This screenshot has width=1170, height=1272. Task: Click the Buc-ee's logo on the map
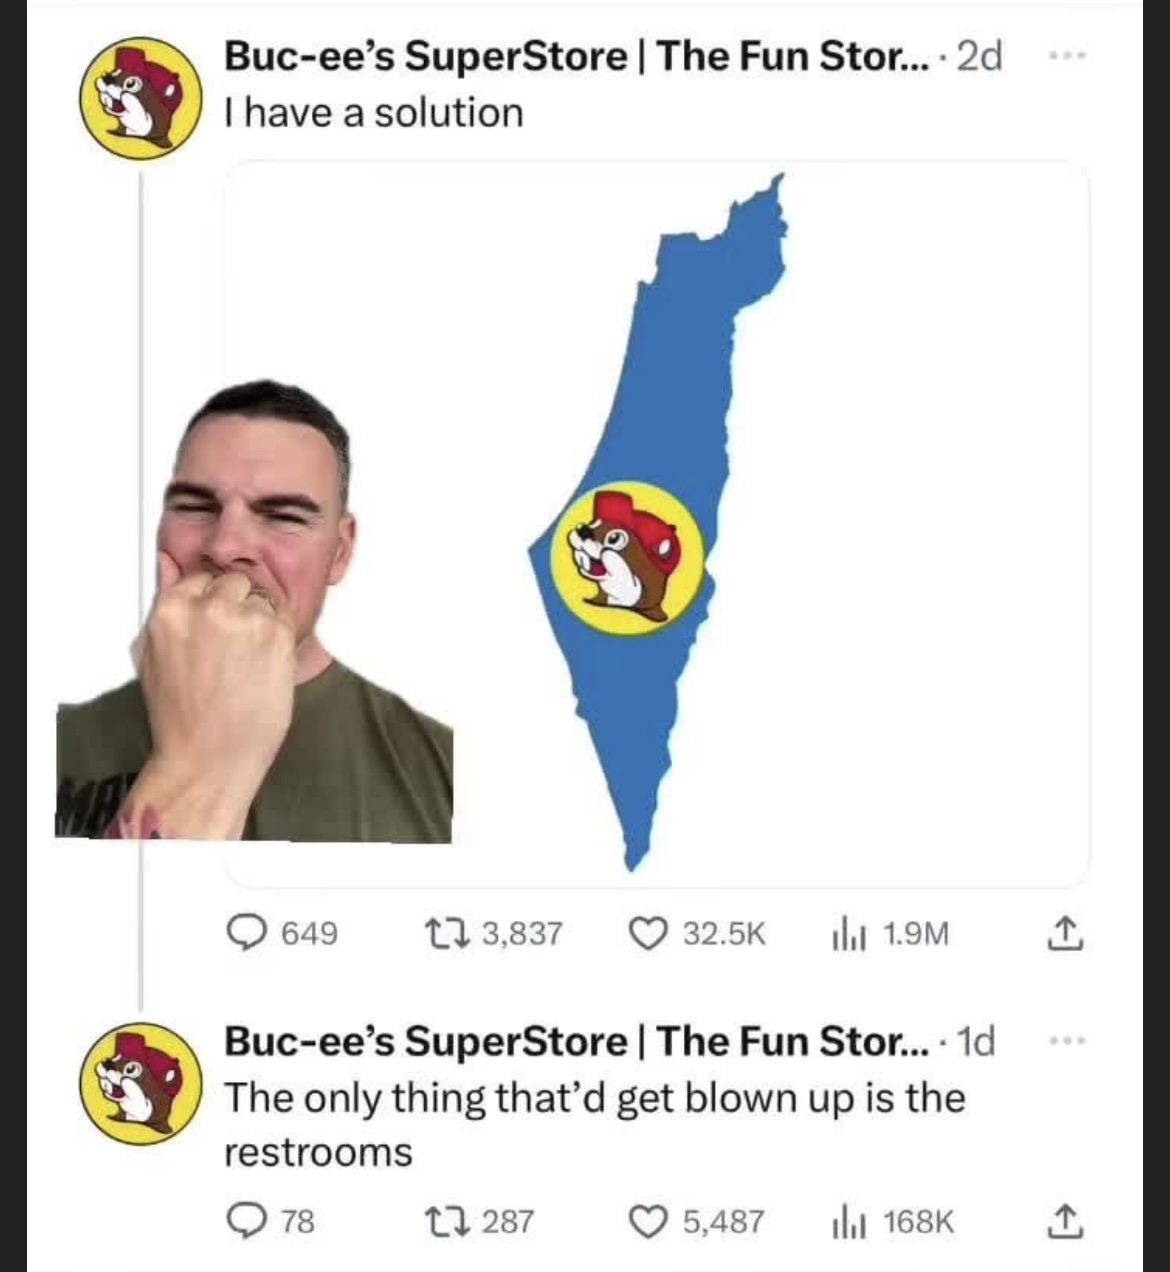627,558
